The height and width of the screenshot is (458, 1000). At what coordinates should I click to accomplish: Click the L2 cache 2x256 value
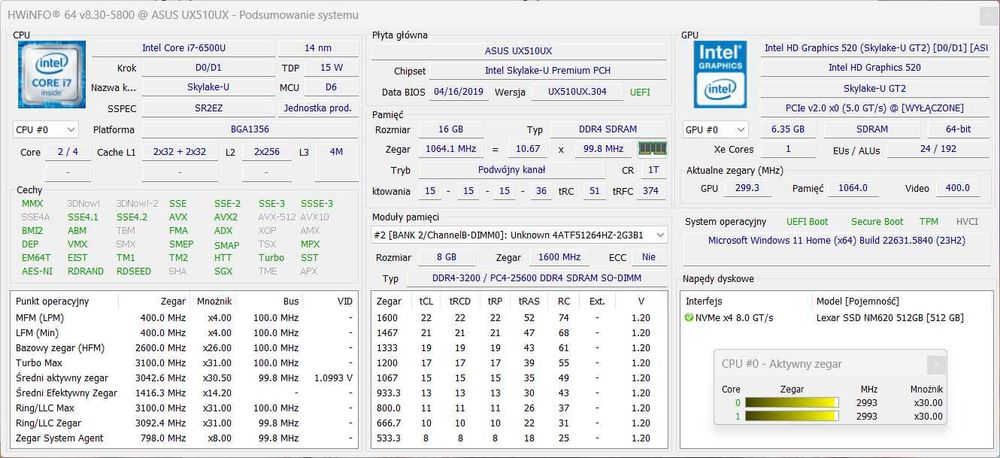267,152
